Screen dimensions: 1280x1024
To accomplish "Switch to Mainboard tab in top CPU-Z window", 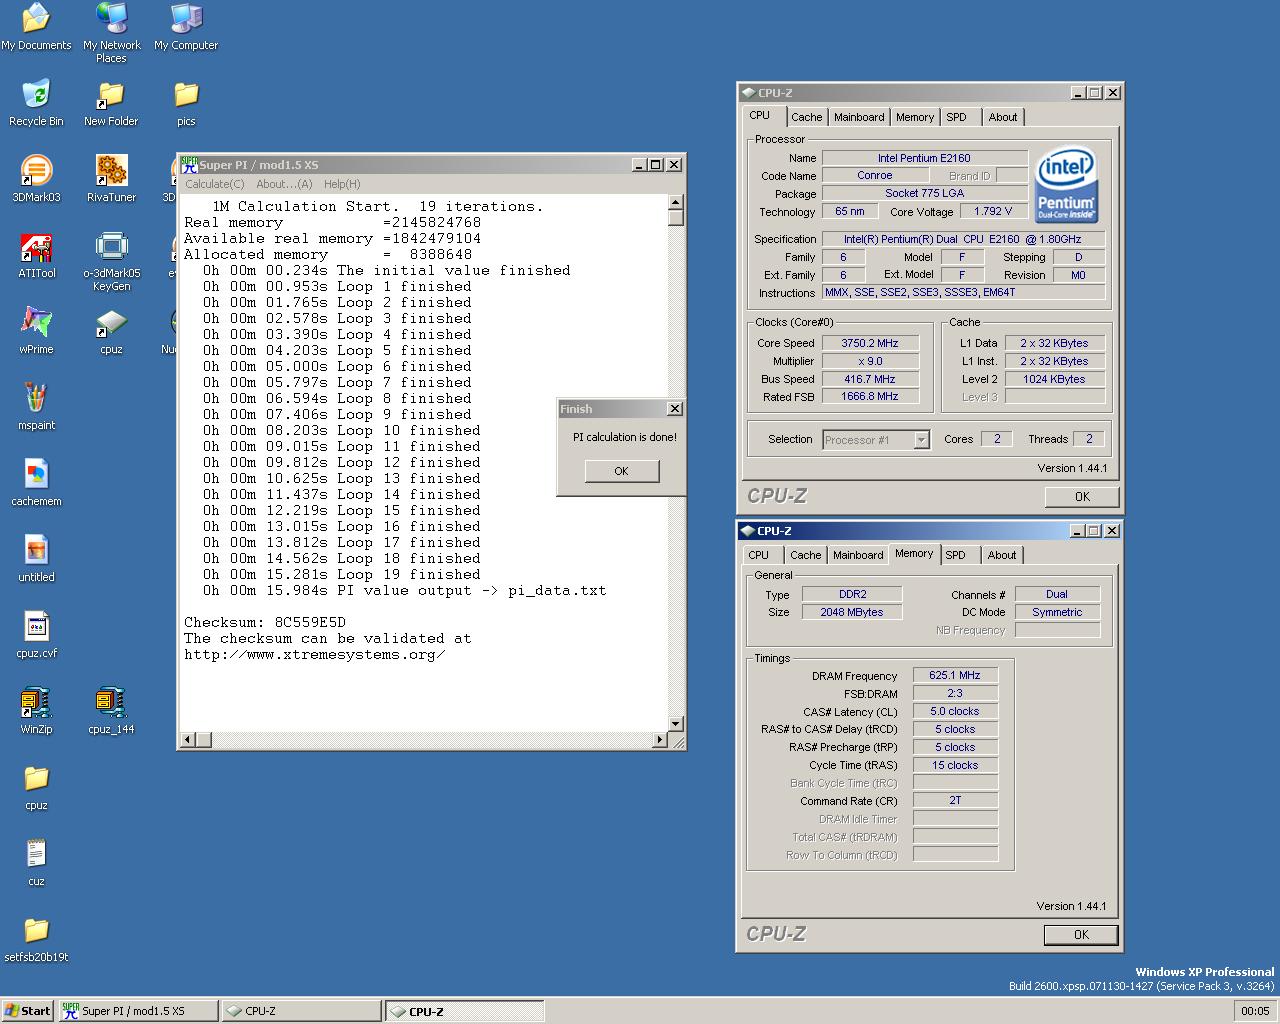I will (x=859, y=117).
